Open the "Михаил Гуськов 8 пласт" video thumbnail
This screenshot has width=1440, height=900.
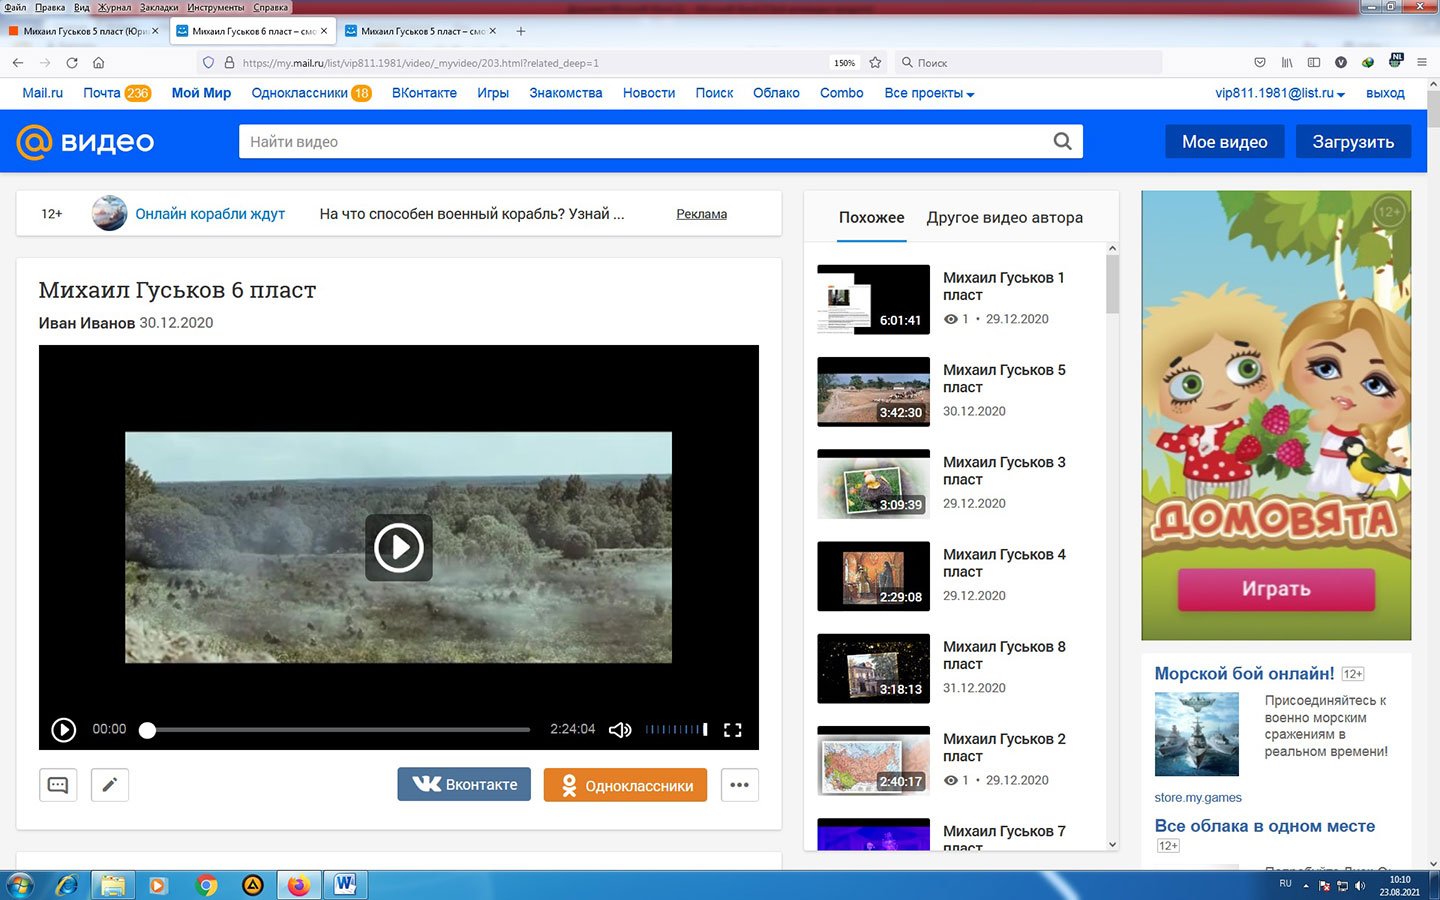coord(873,669)
